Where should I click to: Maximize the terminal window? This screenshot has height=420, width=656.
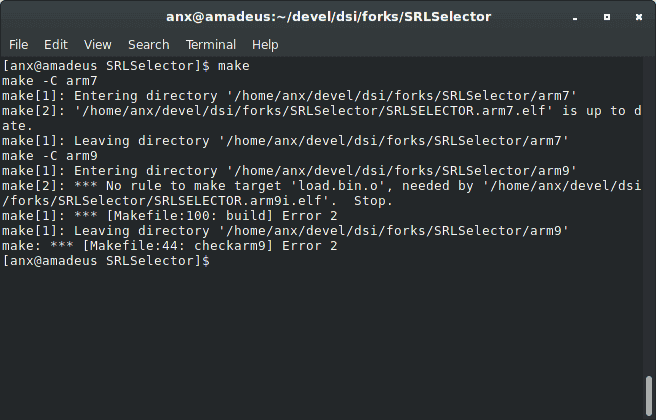607,17
